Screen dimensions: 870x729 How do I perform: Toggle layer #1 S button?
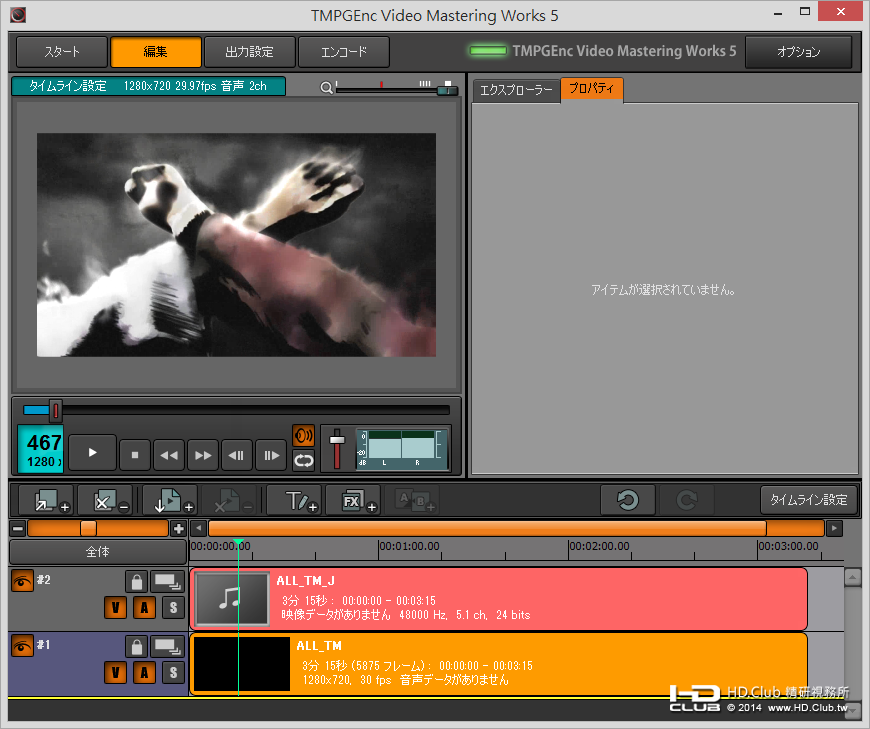[x=173, y=673]
